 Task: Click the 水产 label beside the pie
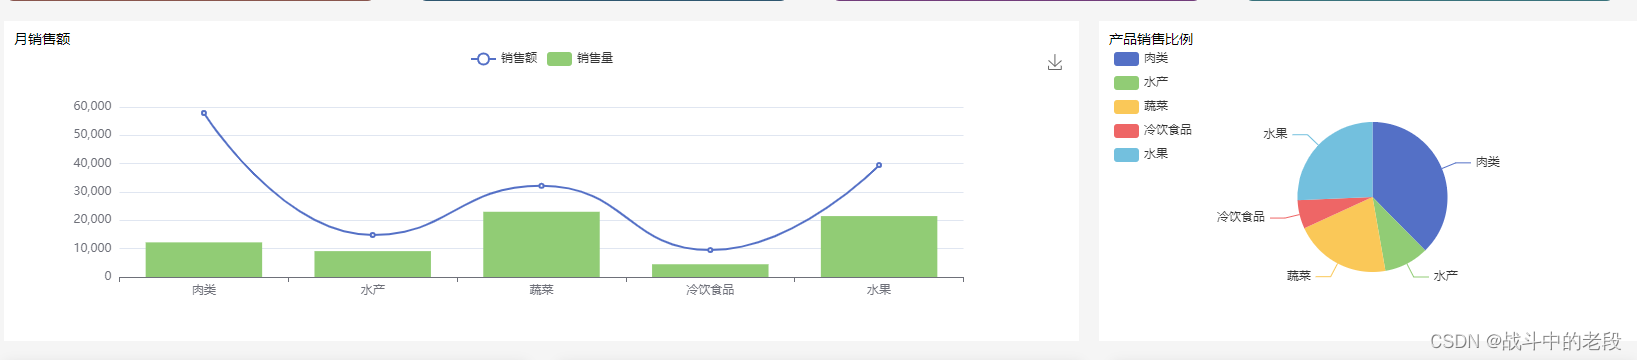[1445, 276]
